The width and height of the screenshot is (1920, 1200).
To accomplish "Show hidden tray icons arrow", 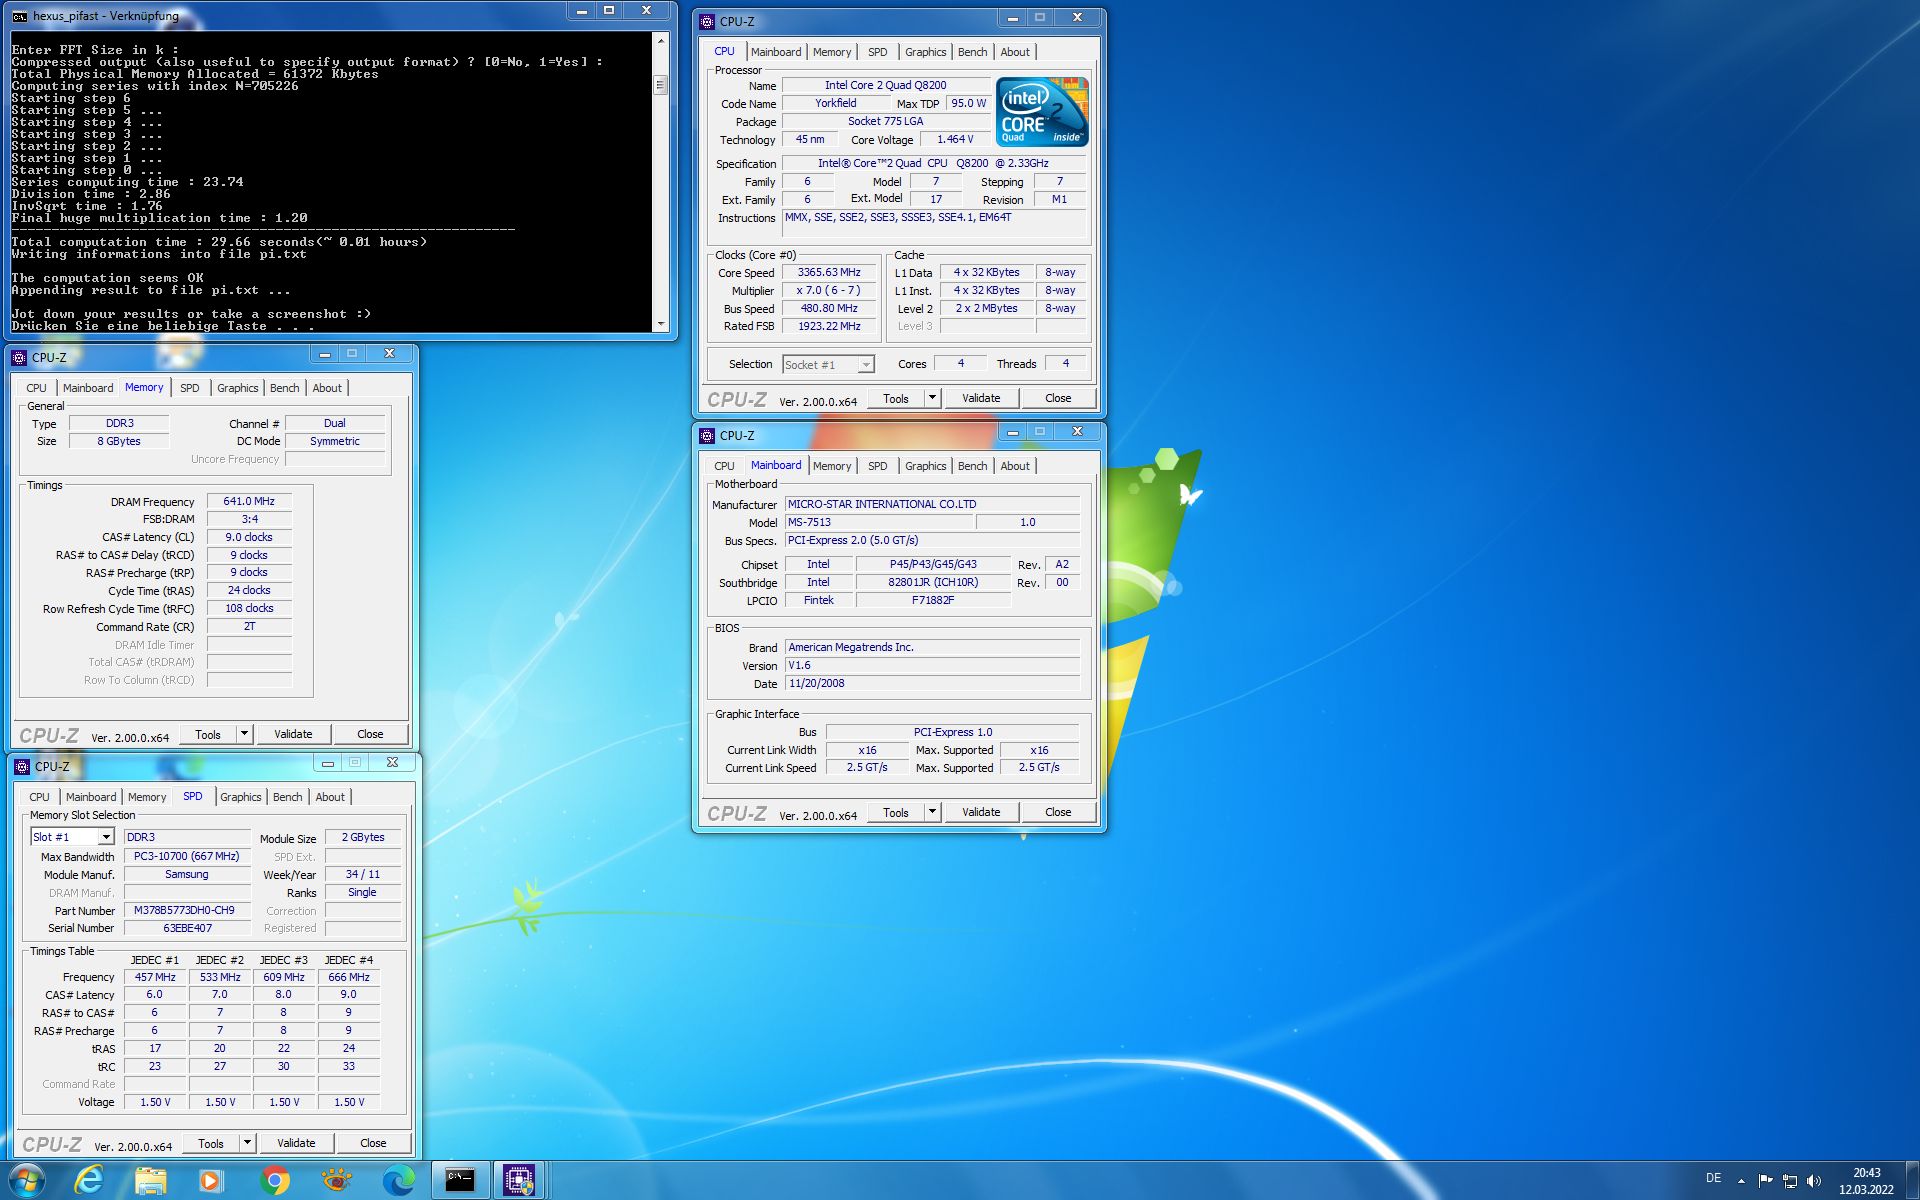I will click(1741, 1181).
